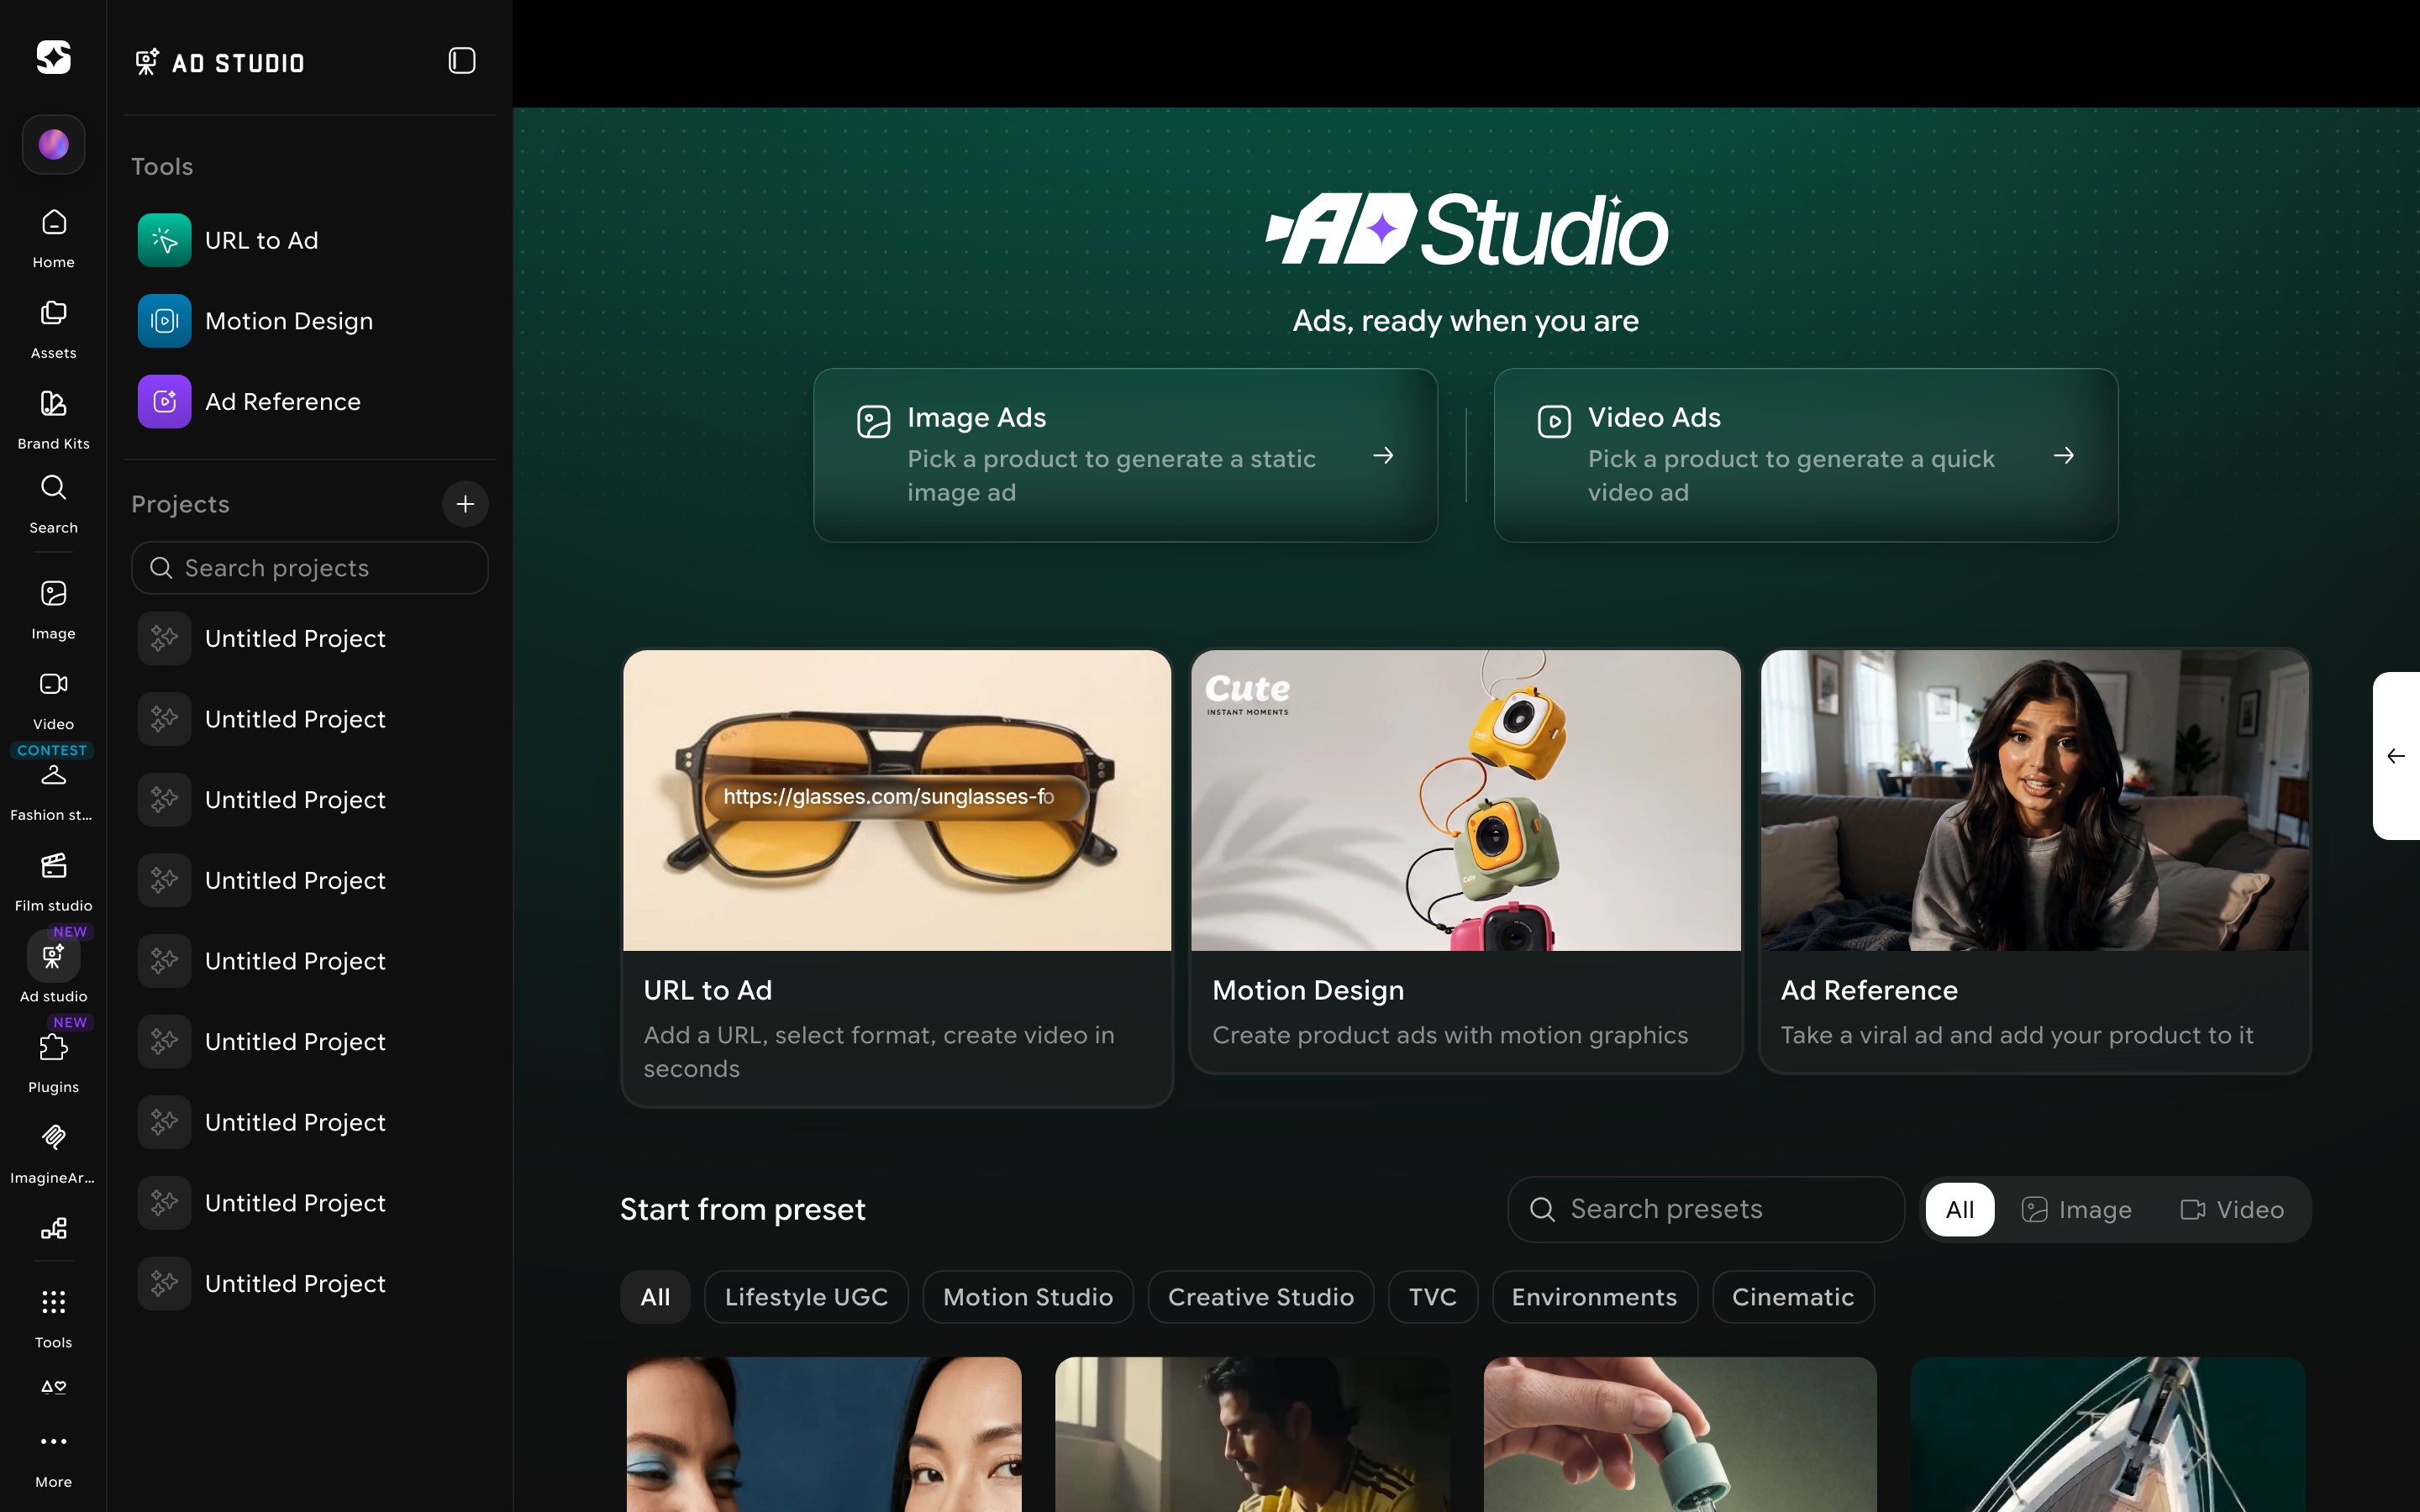Click the Image Ads card

[x=1125, y=455]
